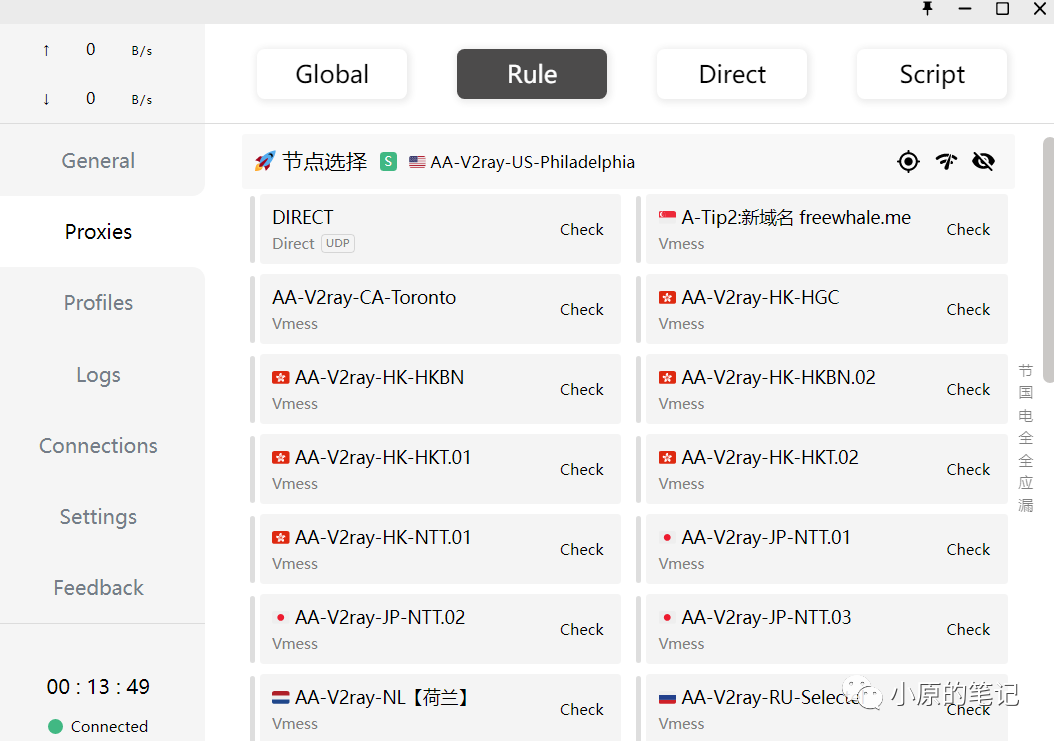
Task: Check latency of AA-V2ray-HK-HGC node
Action: tap(968, 309)
